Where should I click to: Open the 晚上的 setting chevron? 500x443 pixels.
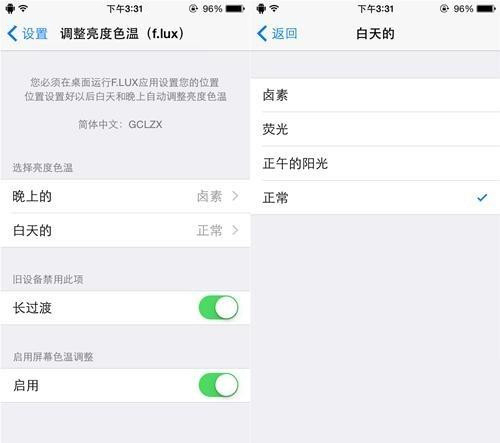(x=235, y=196)
